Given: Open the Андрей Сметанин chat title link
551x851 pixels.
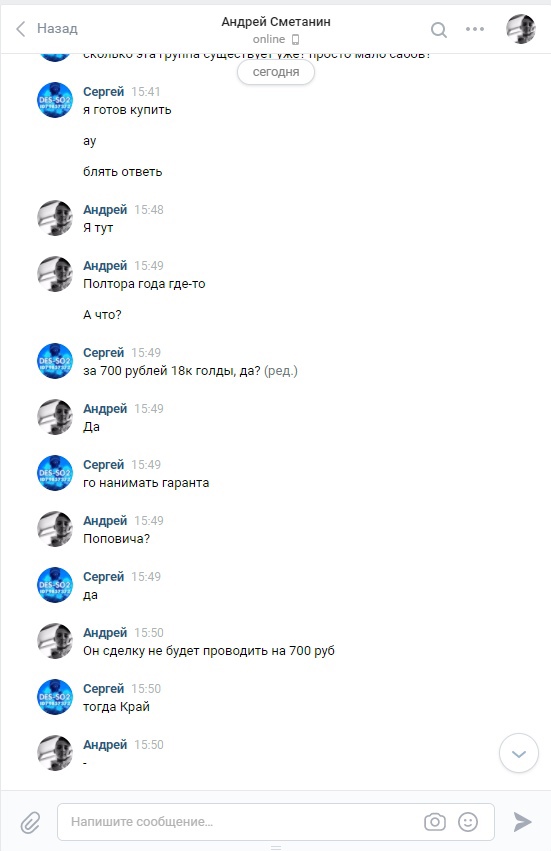Looking at the screenshot, I should coord(276,22).
